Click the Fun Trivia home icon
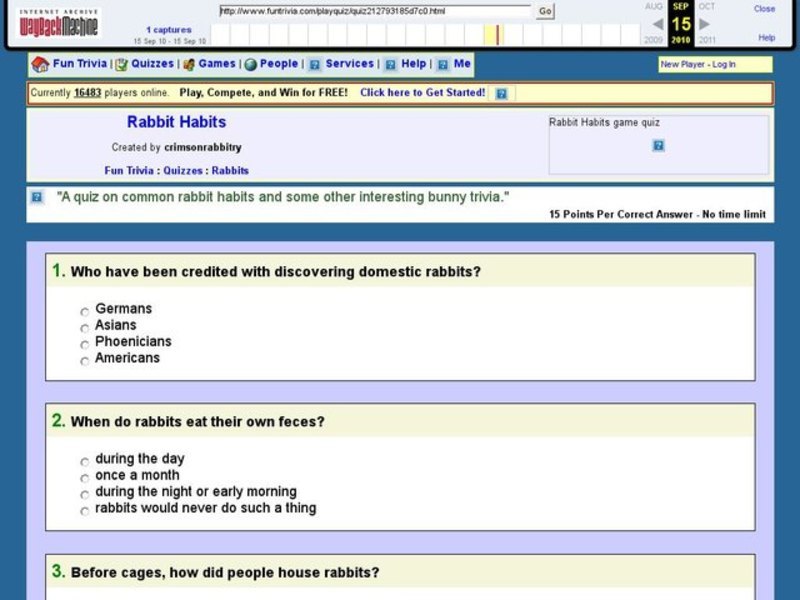 tap(36, 64)
